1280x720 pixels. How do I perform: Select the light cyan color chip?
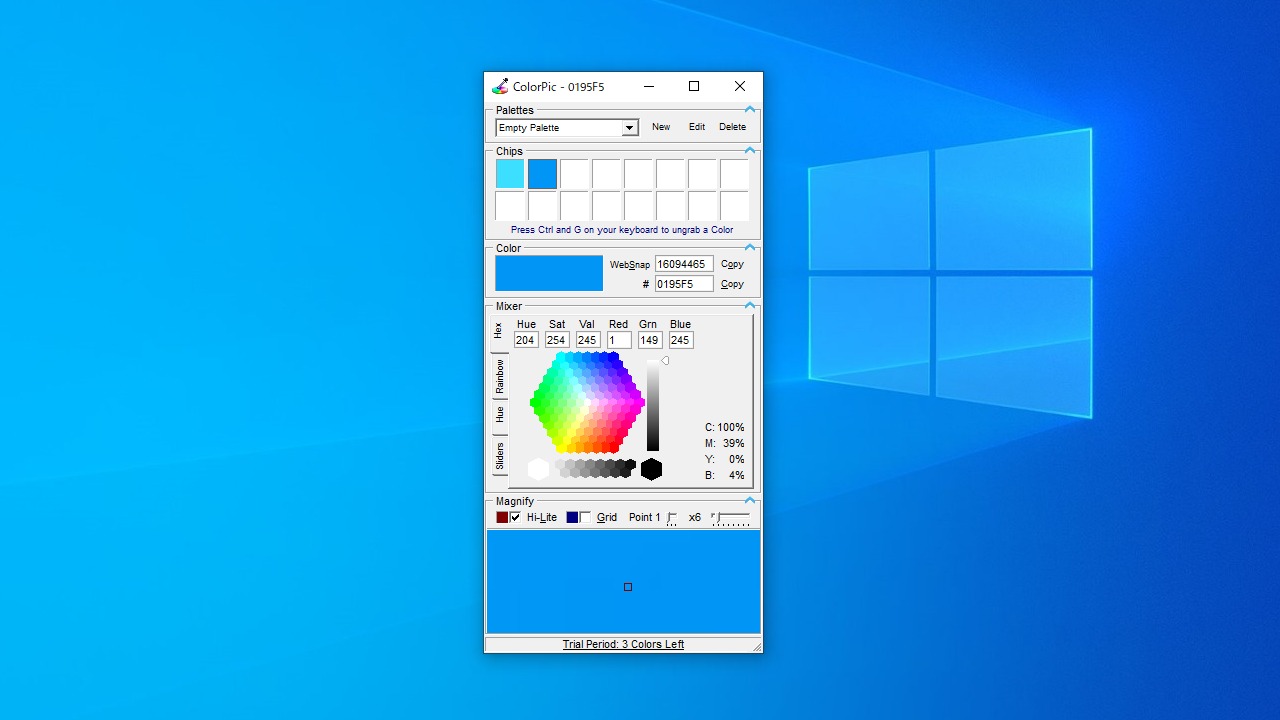(510, 174)
